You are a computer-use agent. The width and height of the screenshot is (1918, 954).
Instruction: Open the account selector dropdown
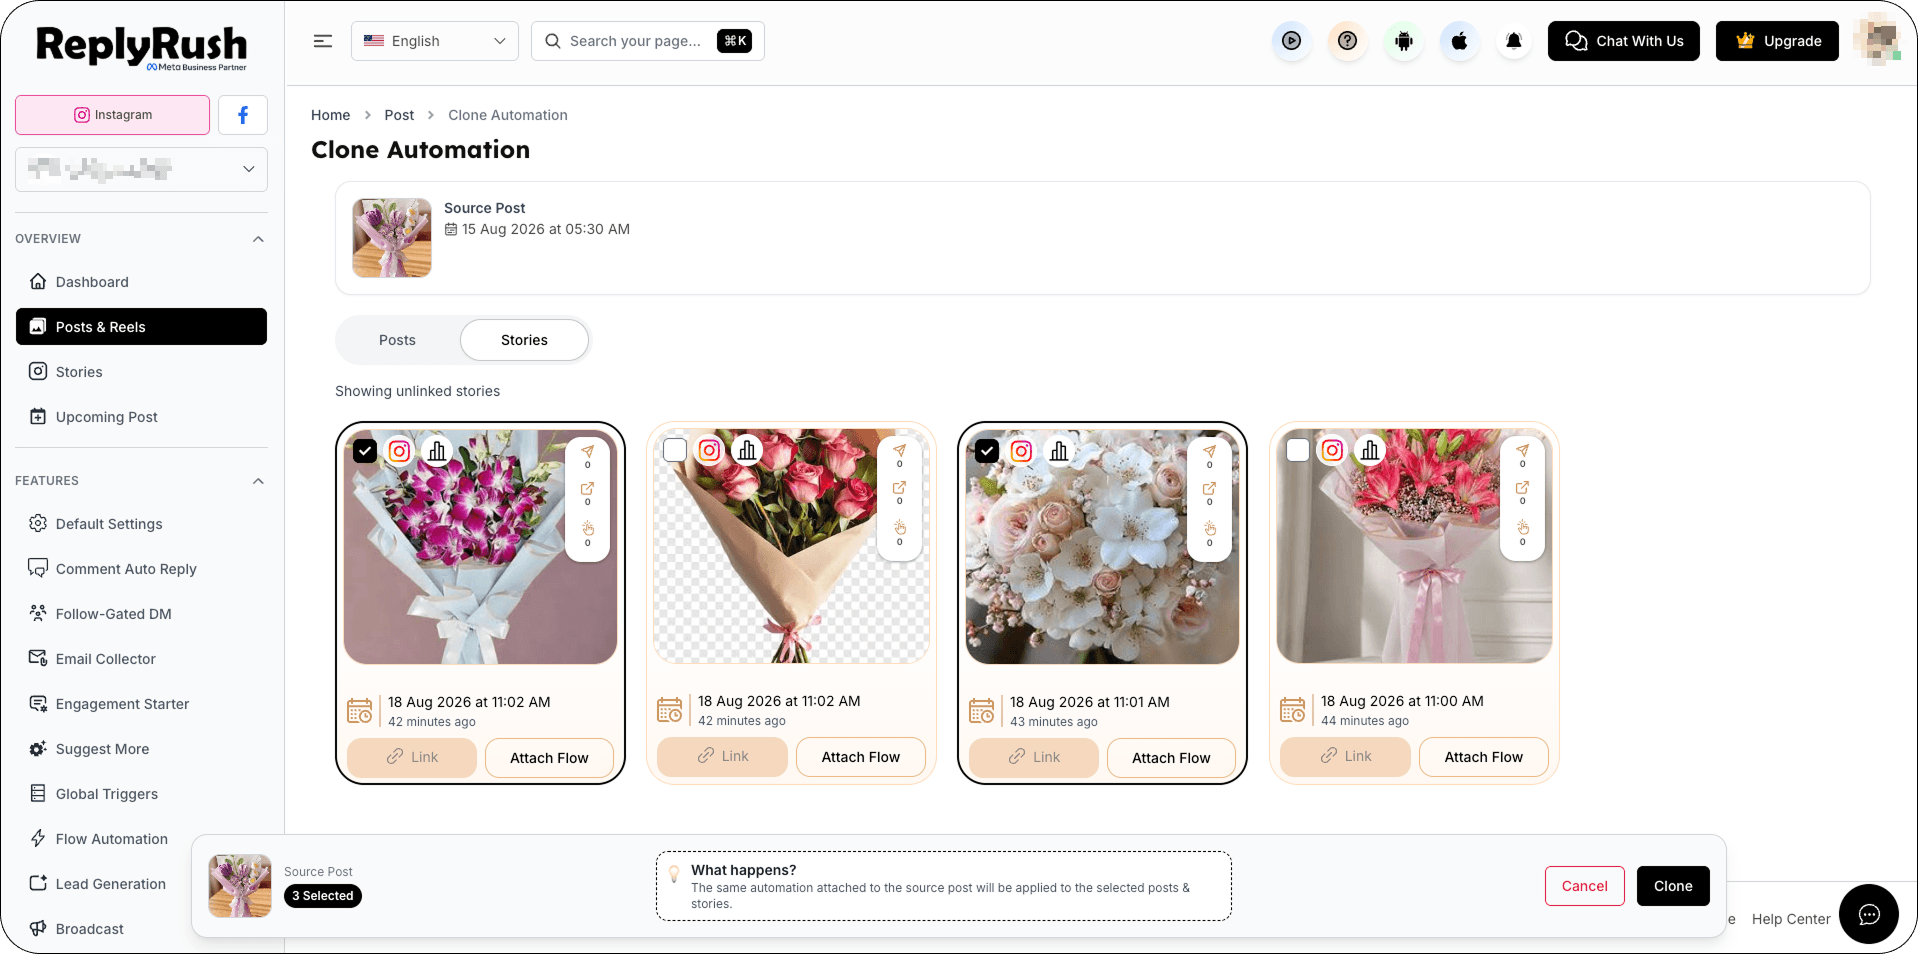click(x=141, y=169)
